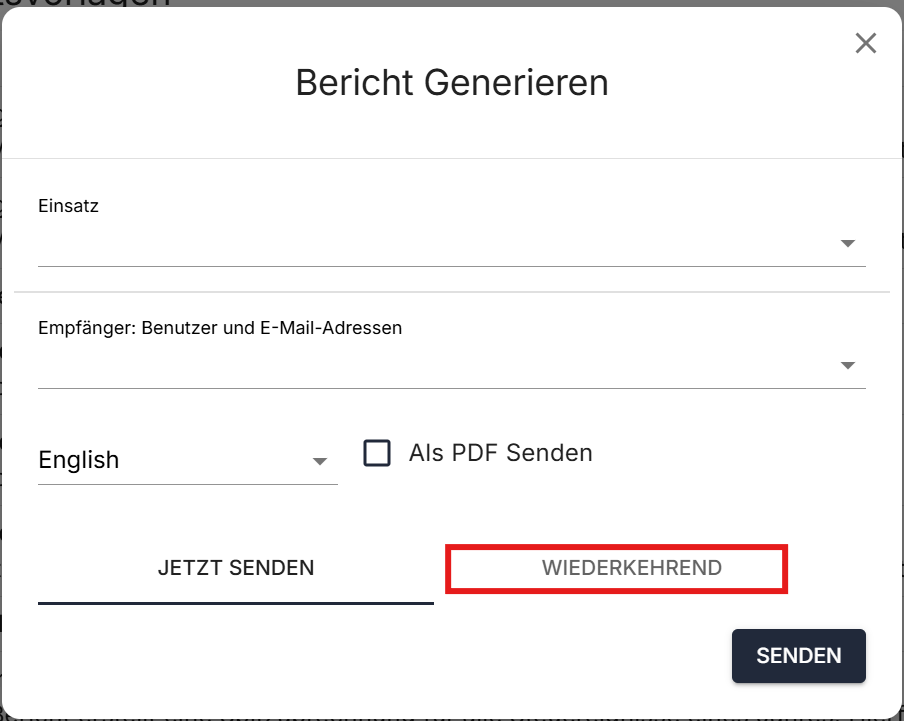Select the Jetzt Senden tab
This screenshot has width=904, height=721.
pos(236,568)
